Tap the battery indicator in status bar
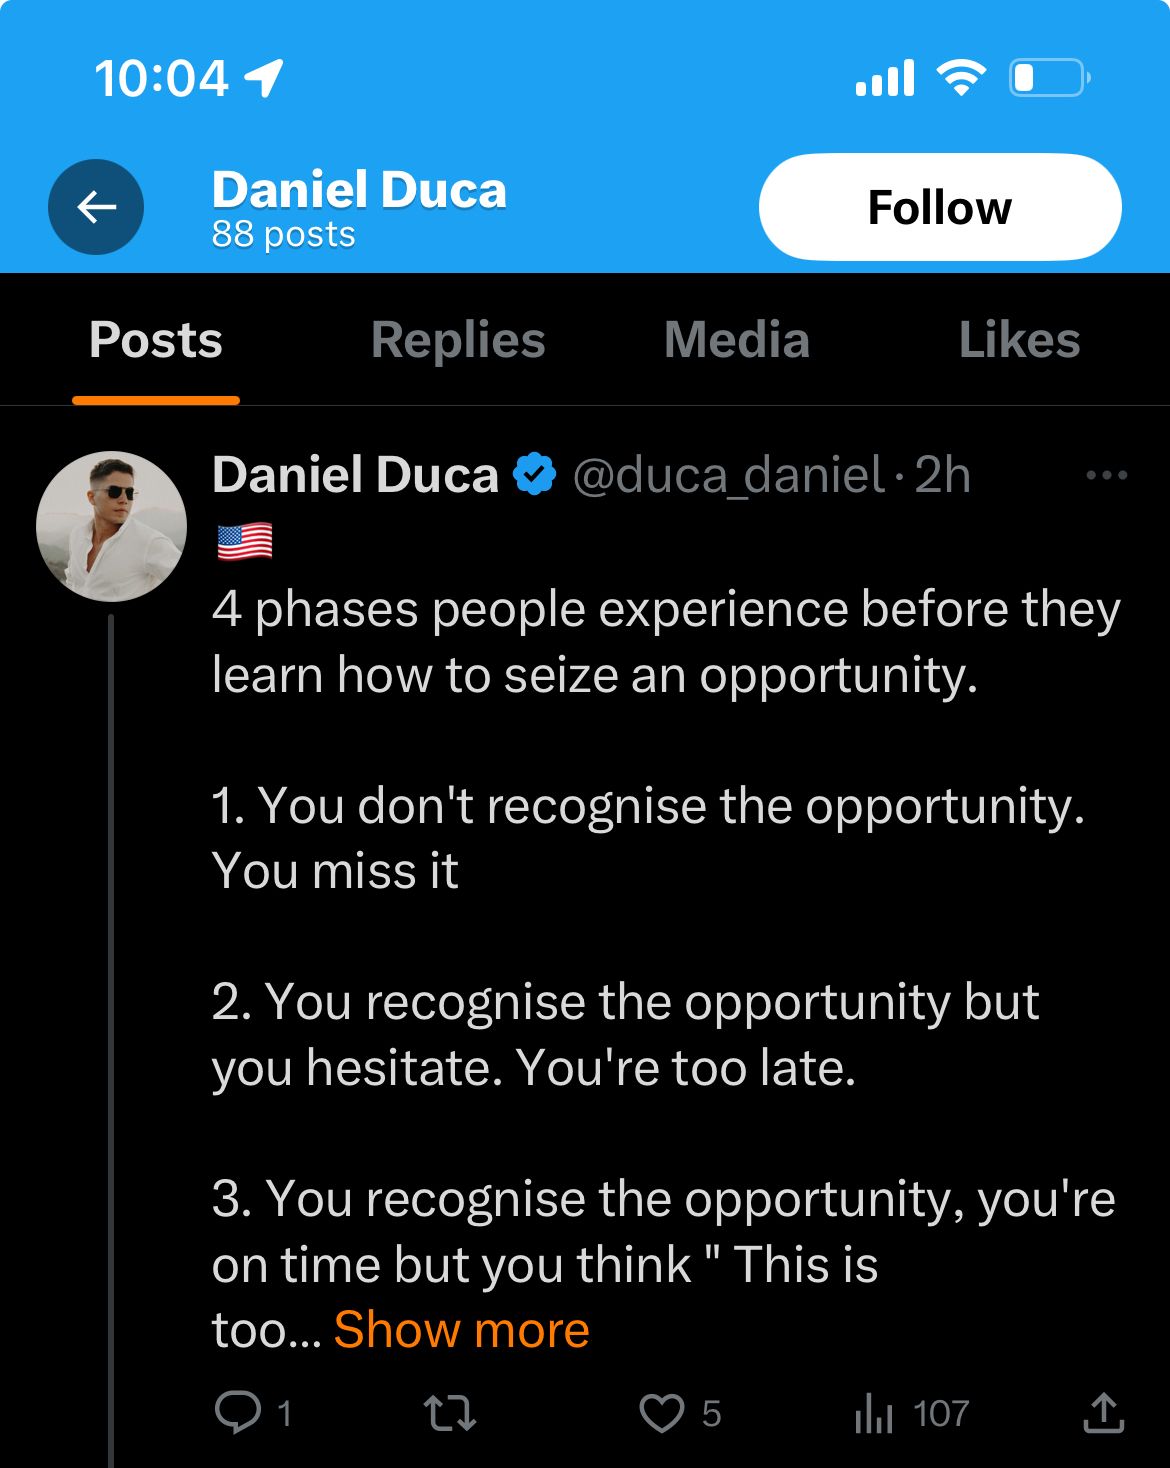The image size is (1170, 1468). [1049, 77]
